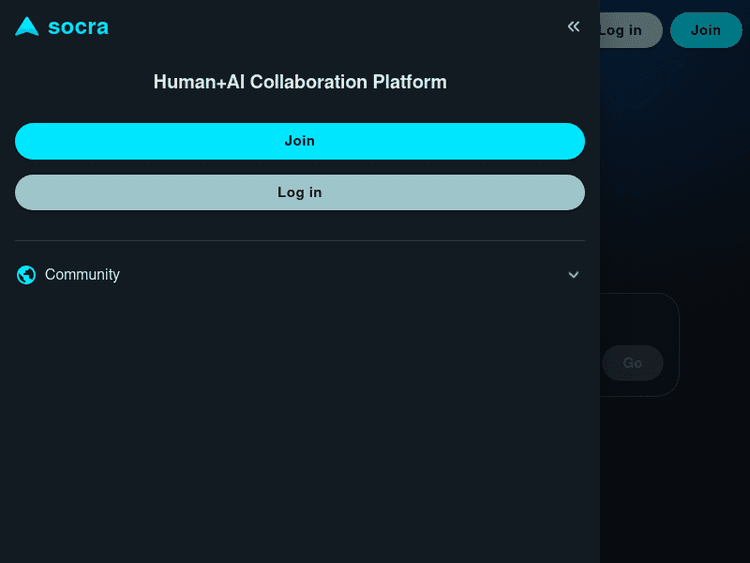
Task: Expand the Community section chevron arrow
Action: [573, 275]
